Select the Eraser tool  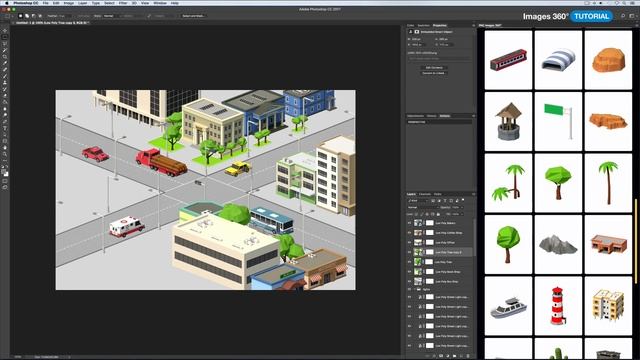coord(5,96)
